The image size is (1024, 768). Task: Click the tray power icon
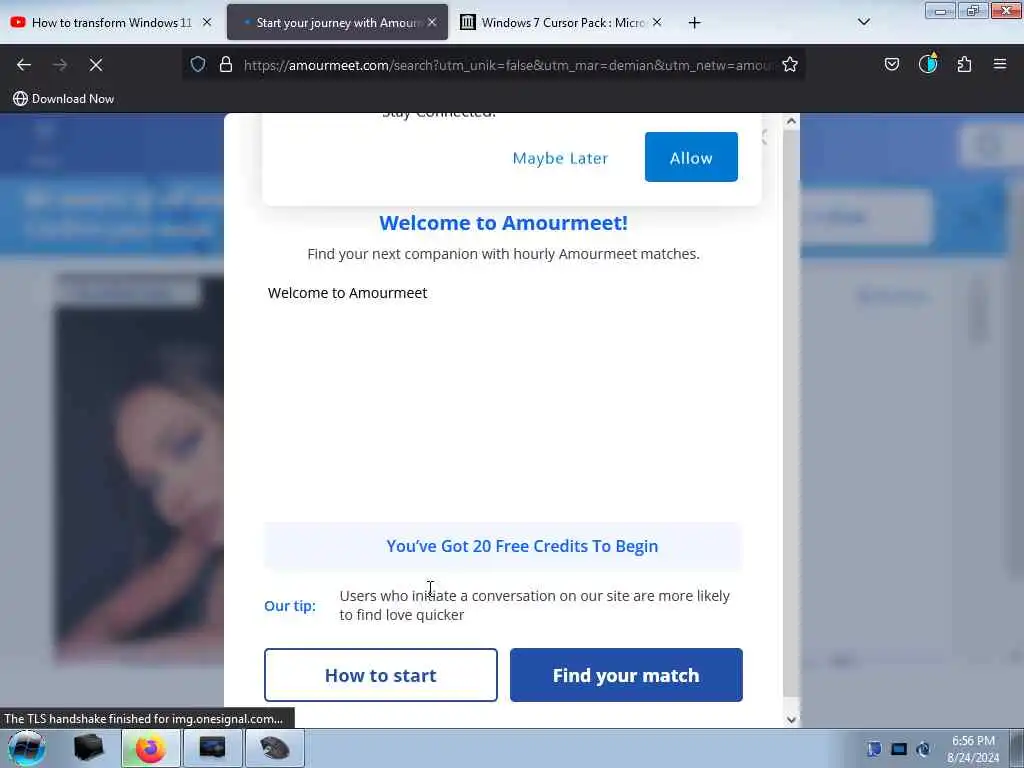(923, 749)
